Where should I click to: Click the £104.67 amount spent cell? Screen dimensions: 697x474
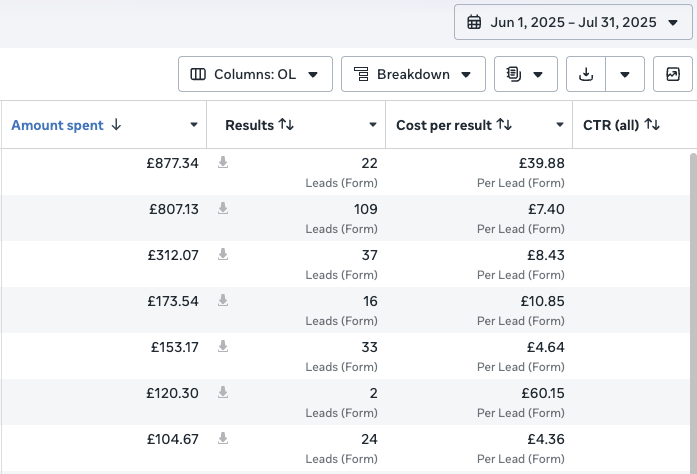(x=173, y=440)
